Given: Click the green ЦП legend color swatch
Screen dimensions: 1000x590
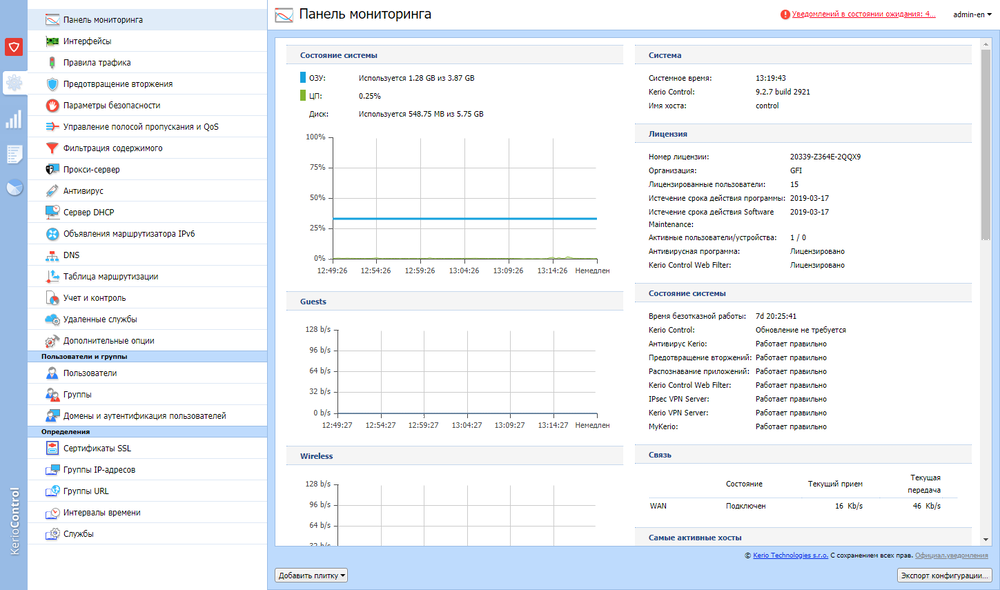Looking at the screenshot, I should coord(303,96).
